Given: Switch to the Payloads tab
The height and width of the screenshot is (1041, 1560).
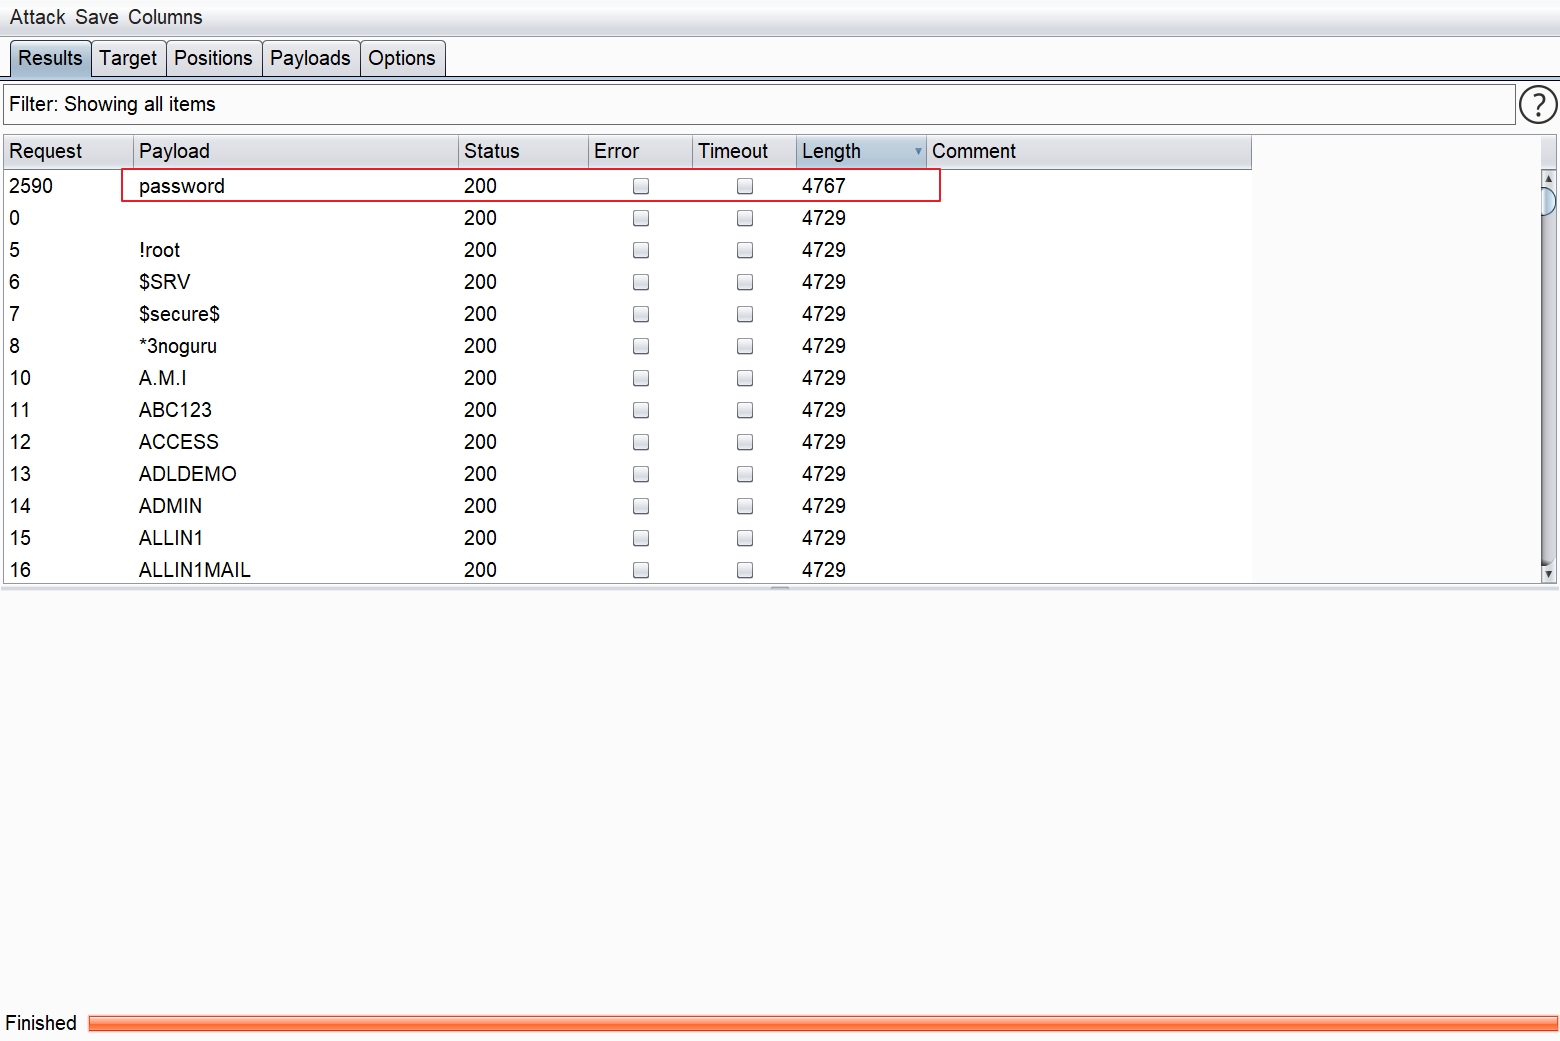Looking at the screenshot, I should point(310,58).
